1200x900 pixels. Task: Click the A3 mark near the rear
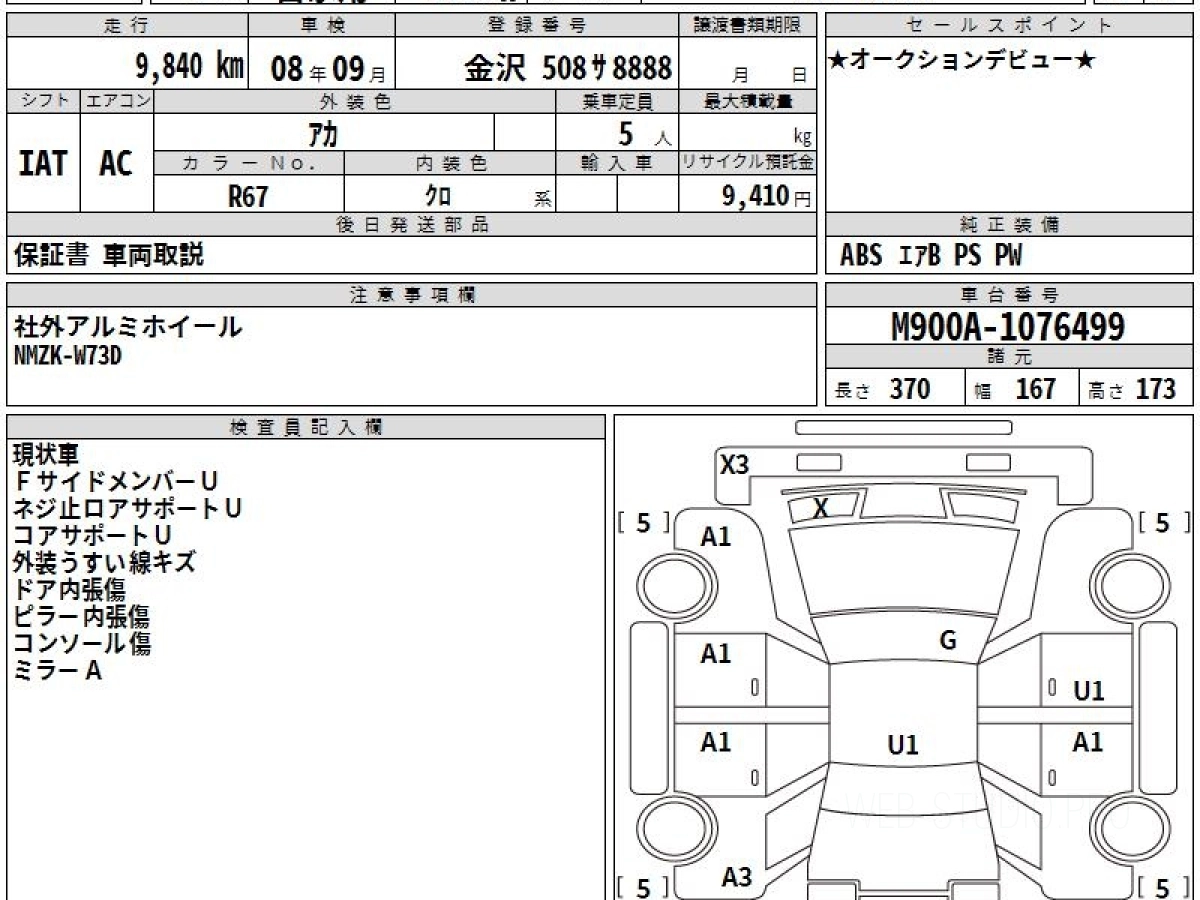pos(736,877)
